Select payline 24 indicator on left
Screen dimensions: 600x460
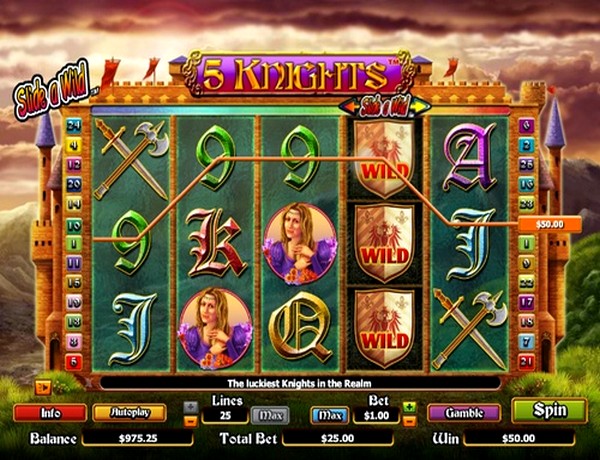[x=73, y=126]
